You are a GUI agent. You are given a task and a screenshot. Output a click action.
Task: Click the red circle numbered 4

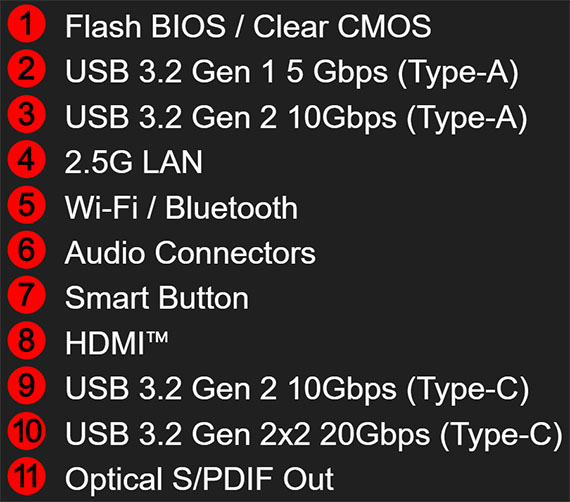(27, 160)
